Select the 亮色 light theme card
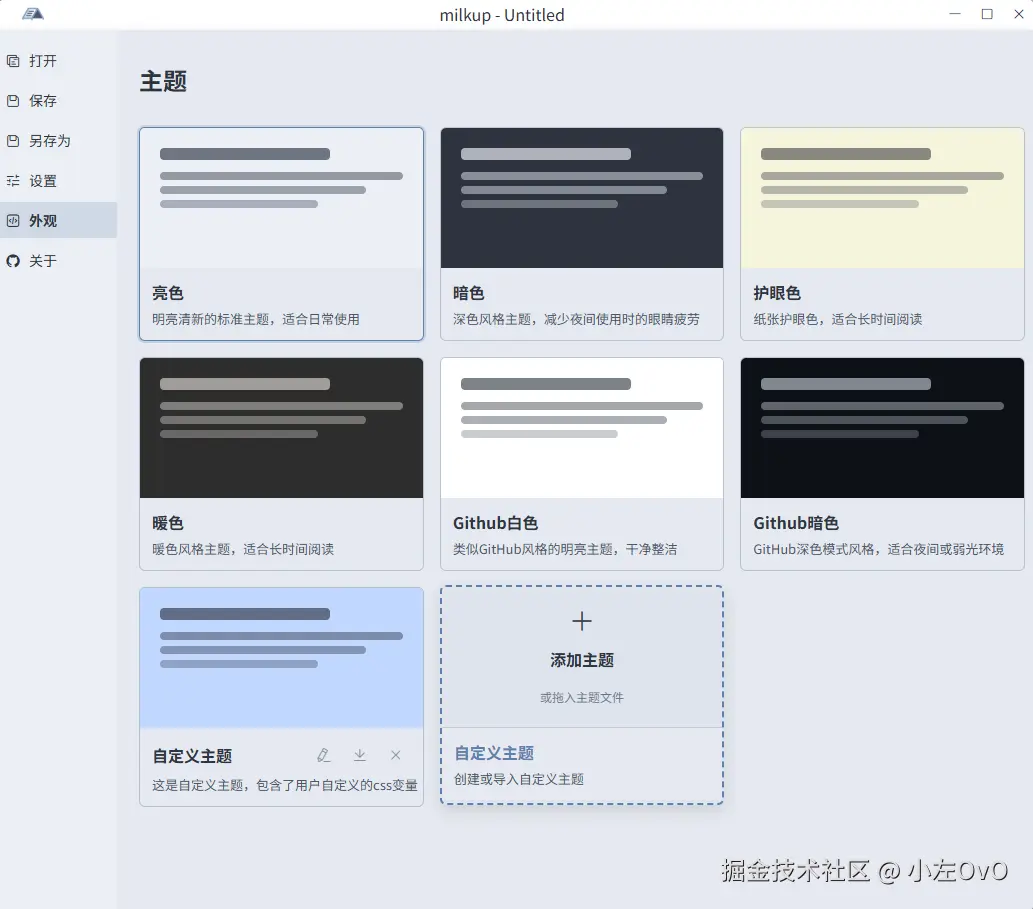 tap(281, 234)
